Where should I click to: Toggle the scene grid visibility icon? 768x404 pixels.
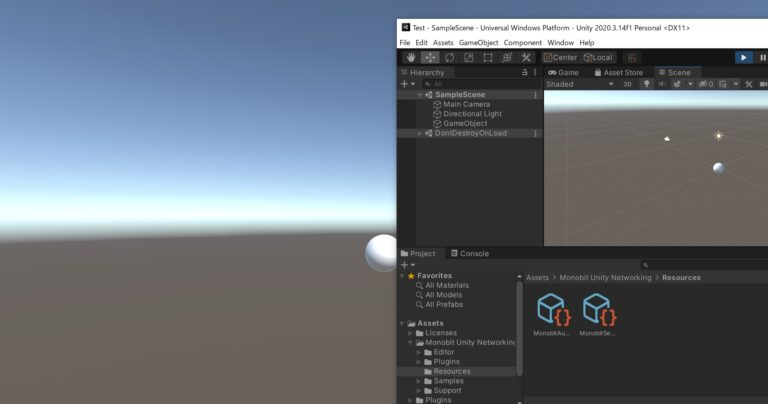pyautogui.click(x=723, y=84)
